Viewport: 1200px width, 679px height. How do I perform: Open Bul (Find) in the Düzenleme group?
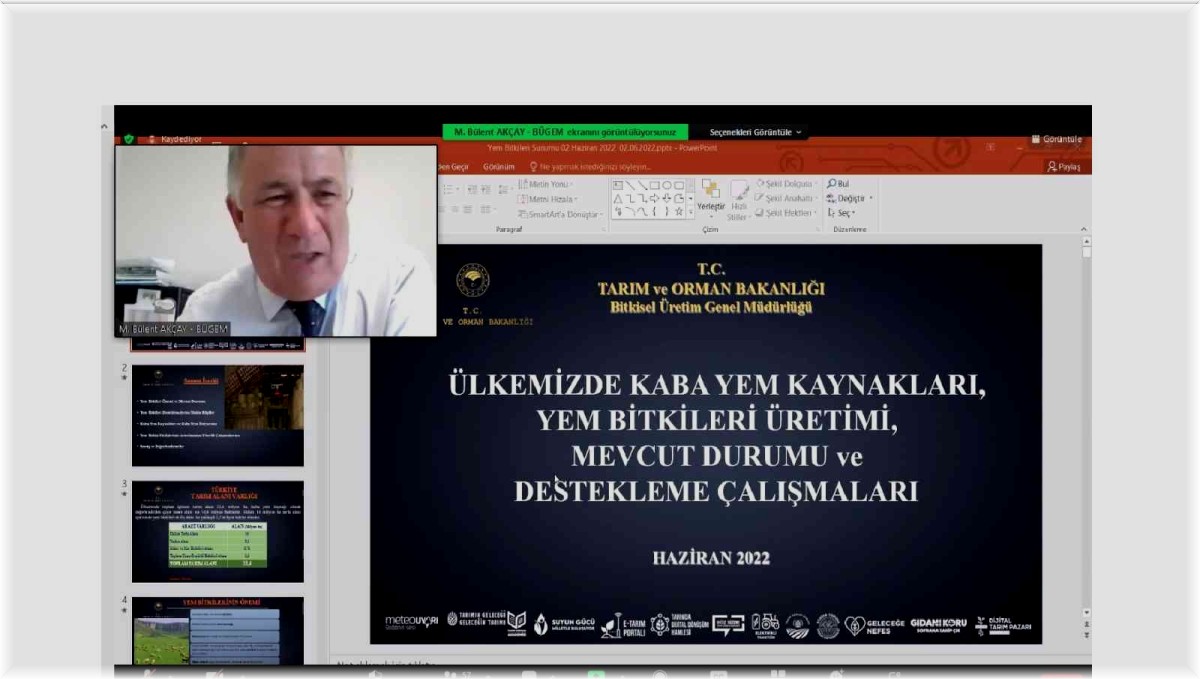(838, 184)
